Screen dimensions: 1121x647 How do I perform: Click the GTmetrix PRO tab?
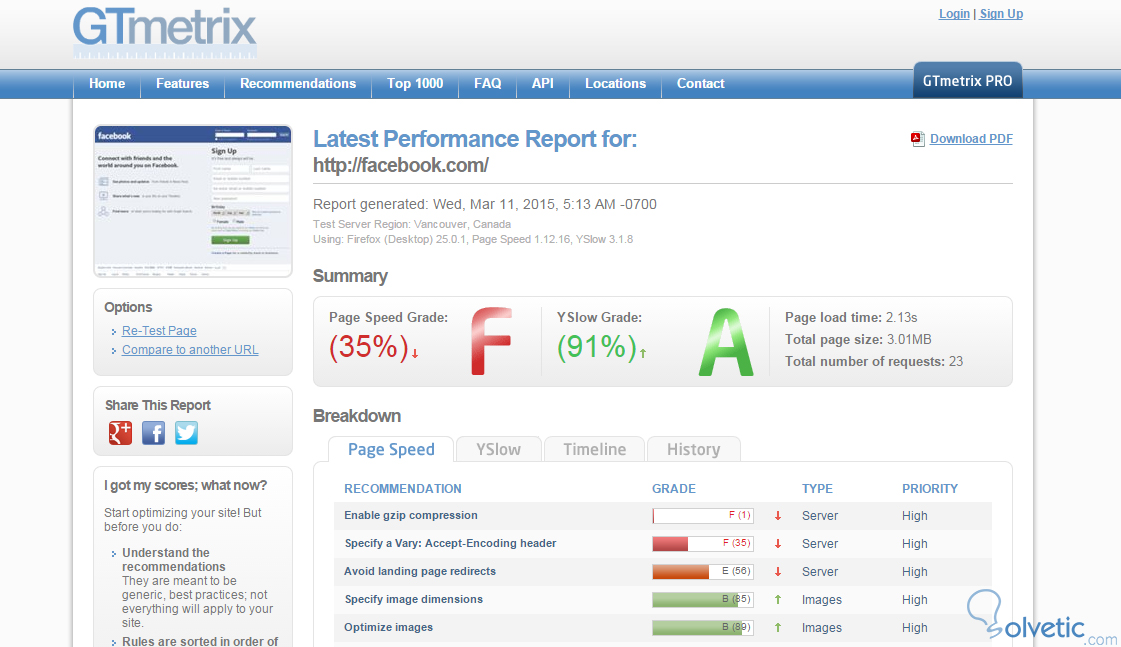pyautogui.click(x=967, y=81)
